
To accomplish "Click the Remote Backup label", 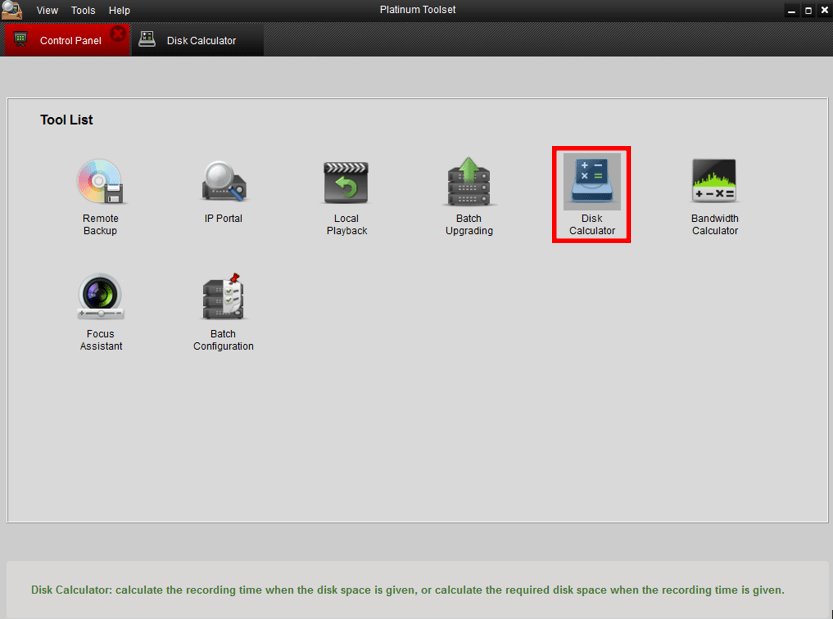I will (x=100, y=224).
